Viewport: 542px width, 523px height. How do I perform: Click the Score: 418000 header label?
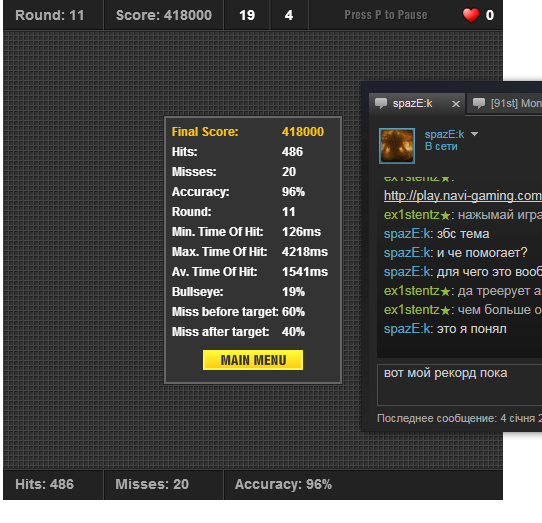click(x=164, y=15)
